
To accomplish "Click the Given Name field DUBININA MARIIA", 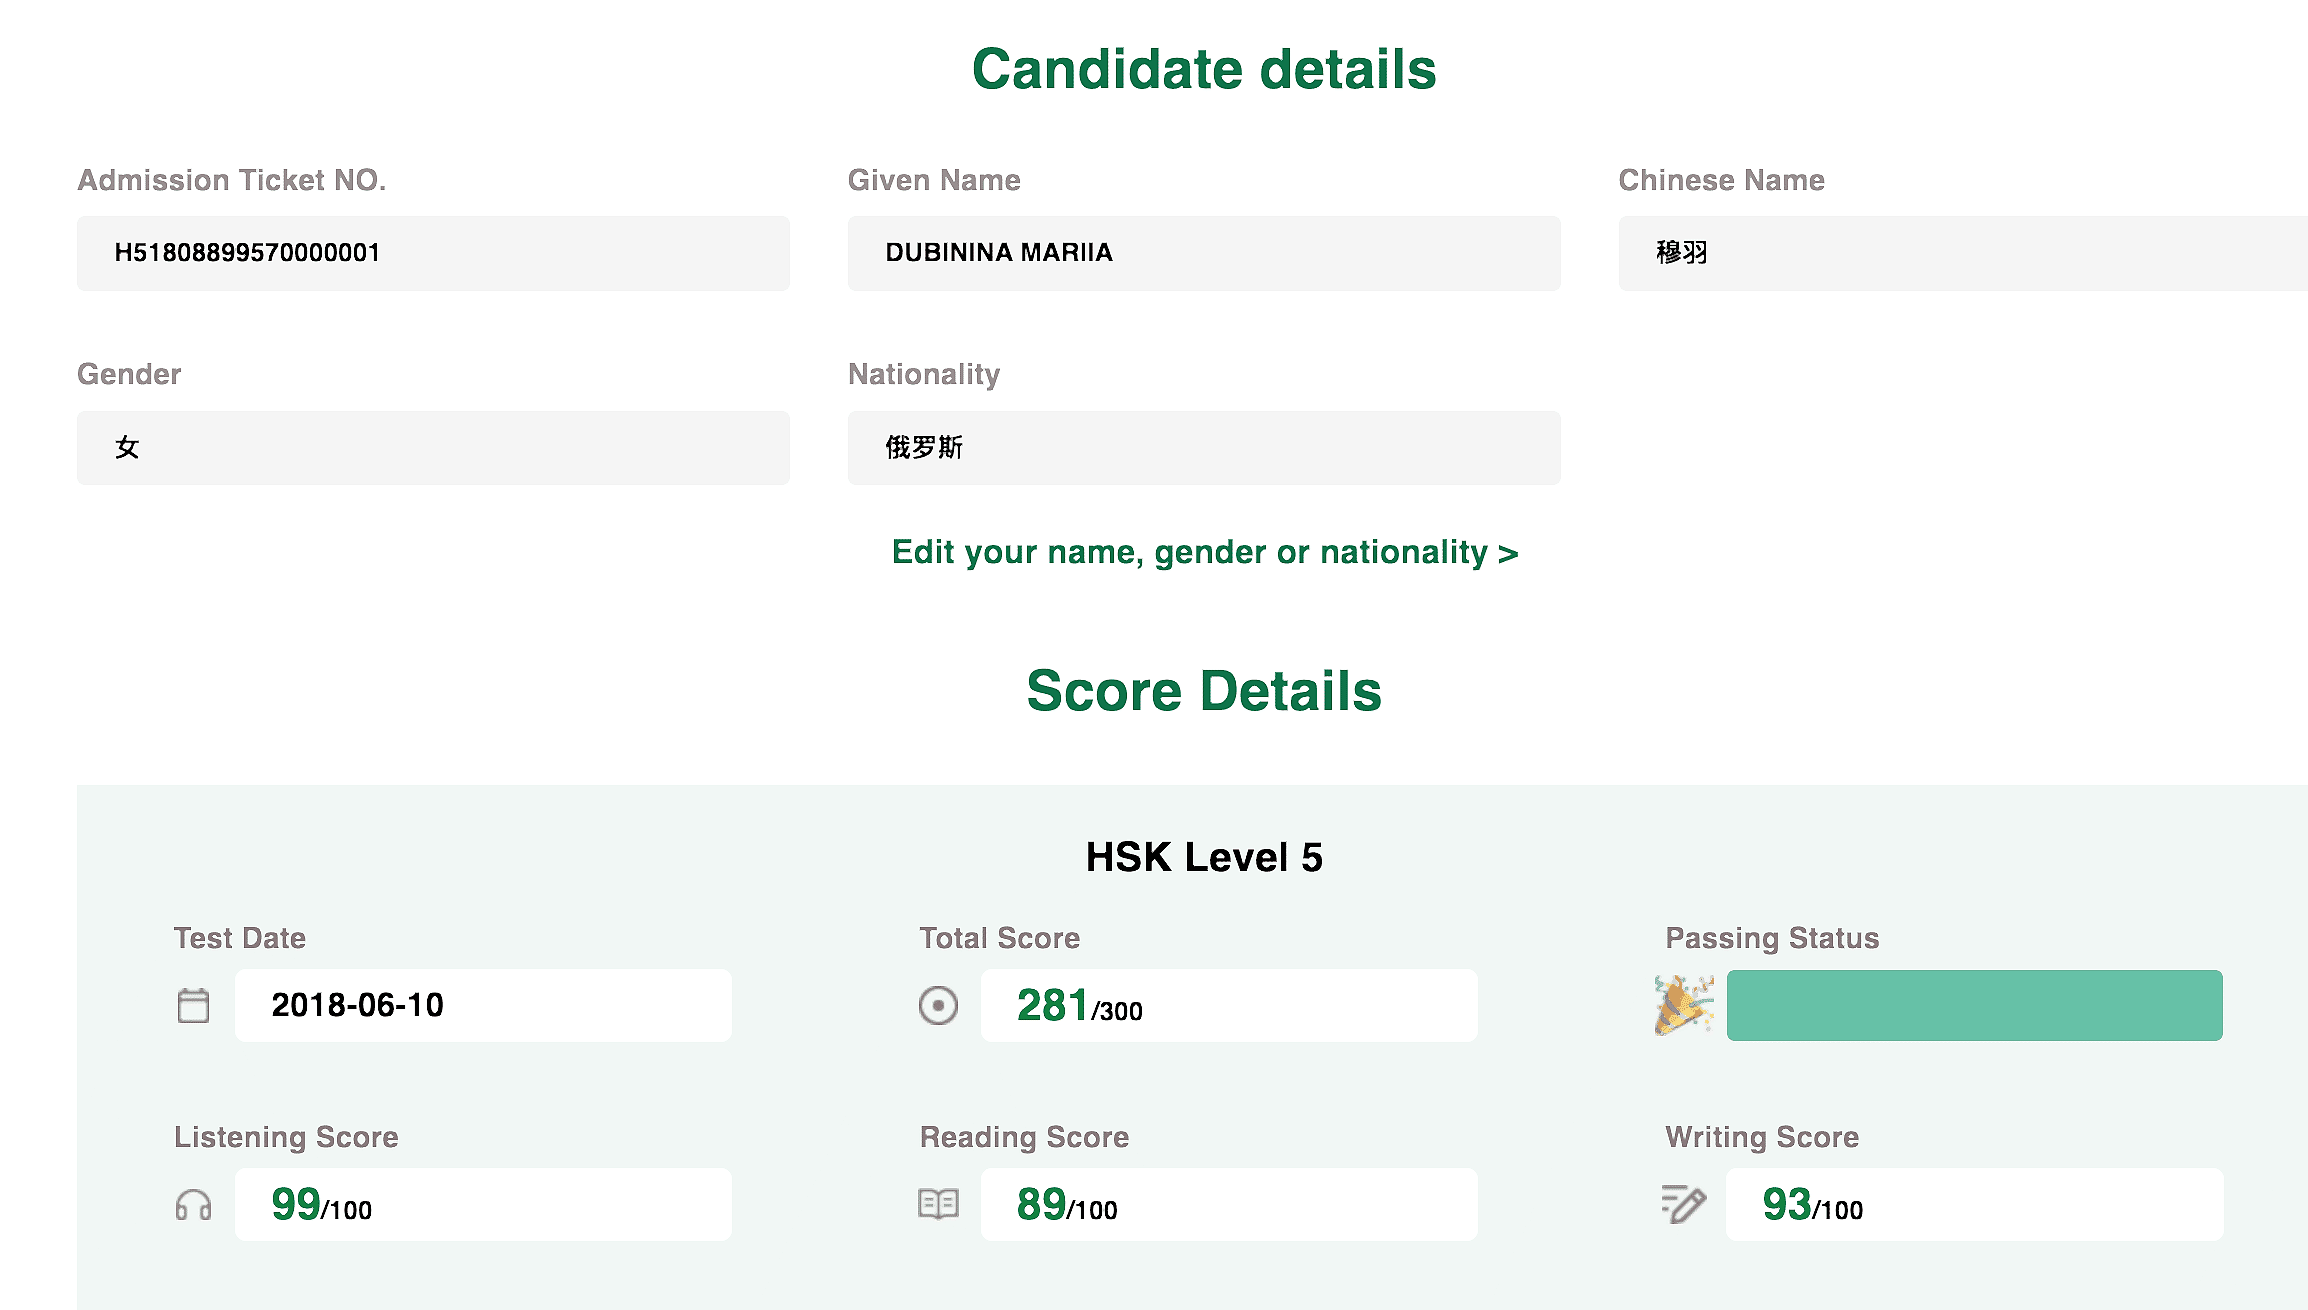I will [x=1204, y=253].
